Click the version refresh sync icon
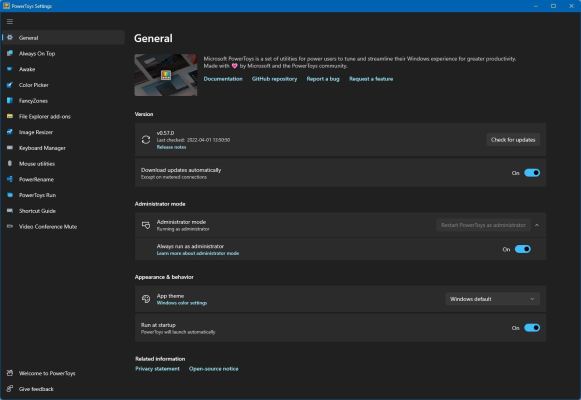The width and height of the screenshot is (581, 400). coord(146,140)
